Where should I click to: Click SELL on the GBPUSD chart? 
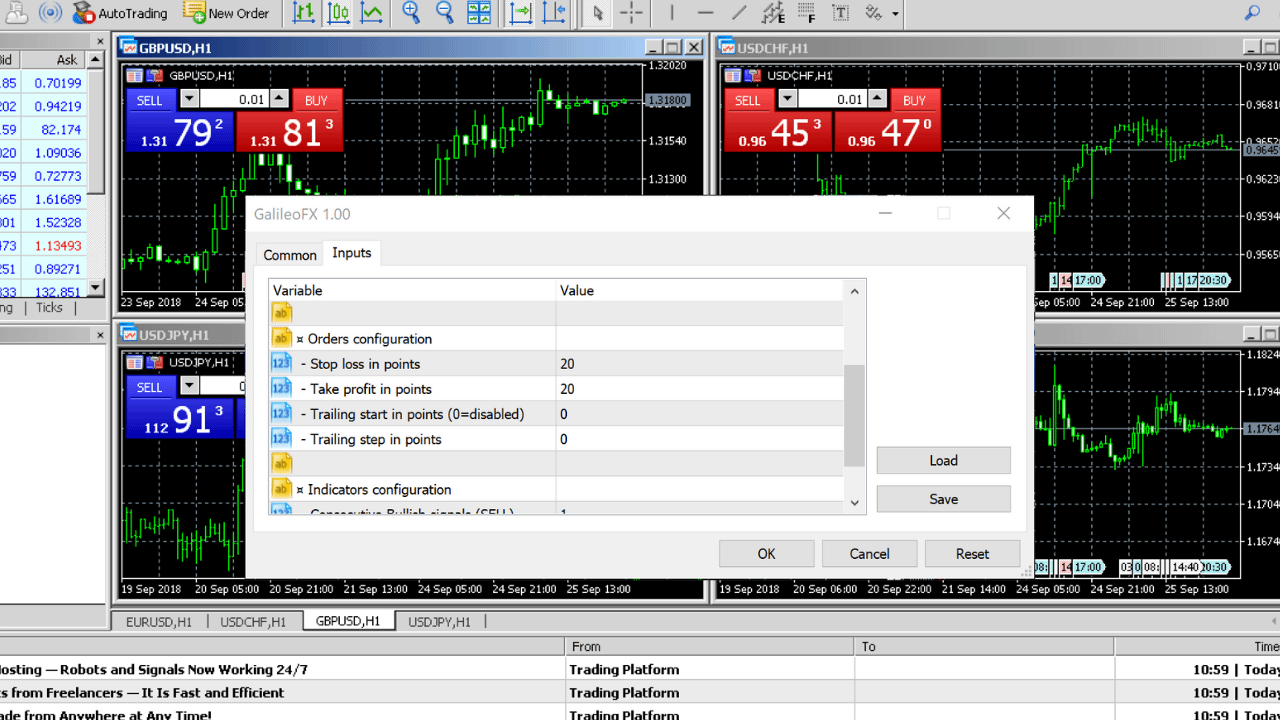click(x=149, y=100)
